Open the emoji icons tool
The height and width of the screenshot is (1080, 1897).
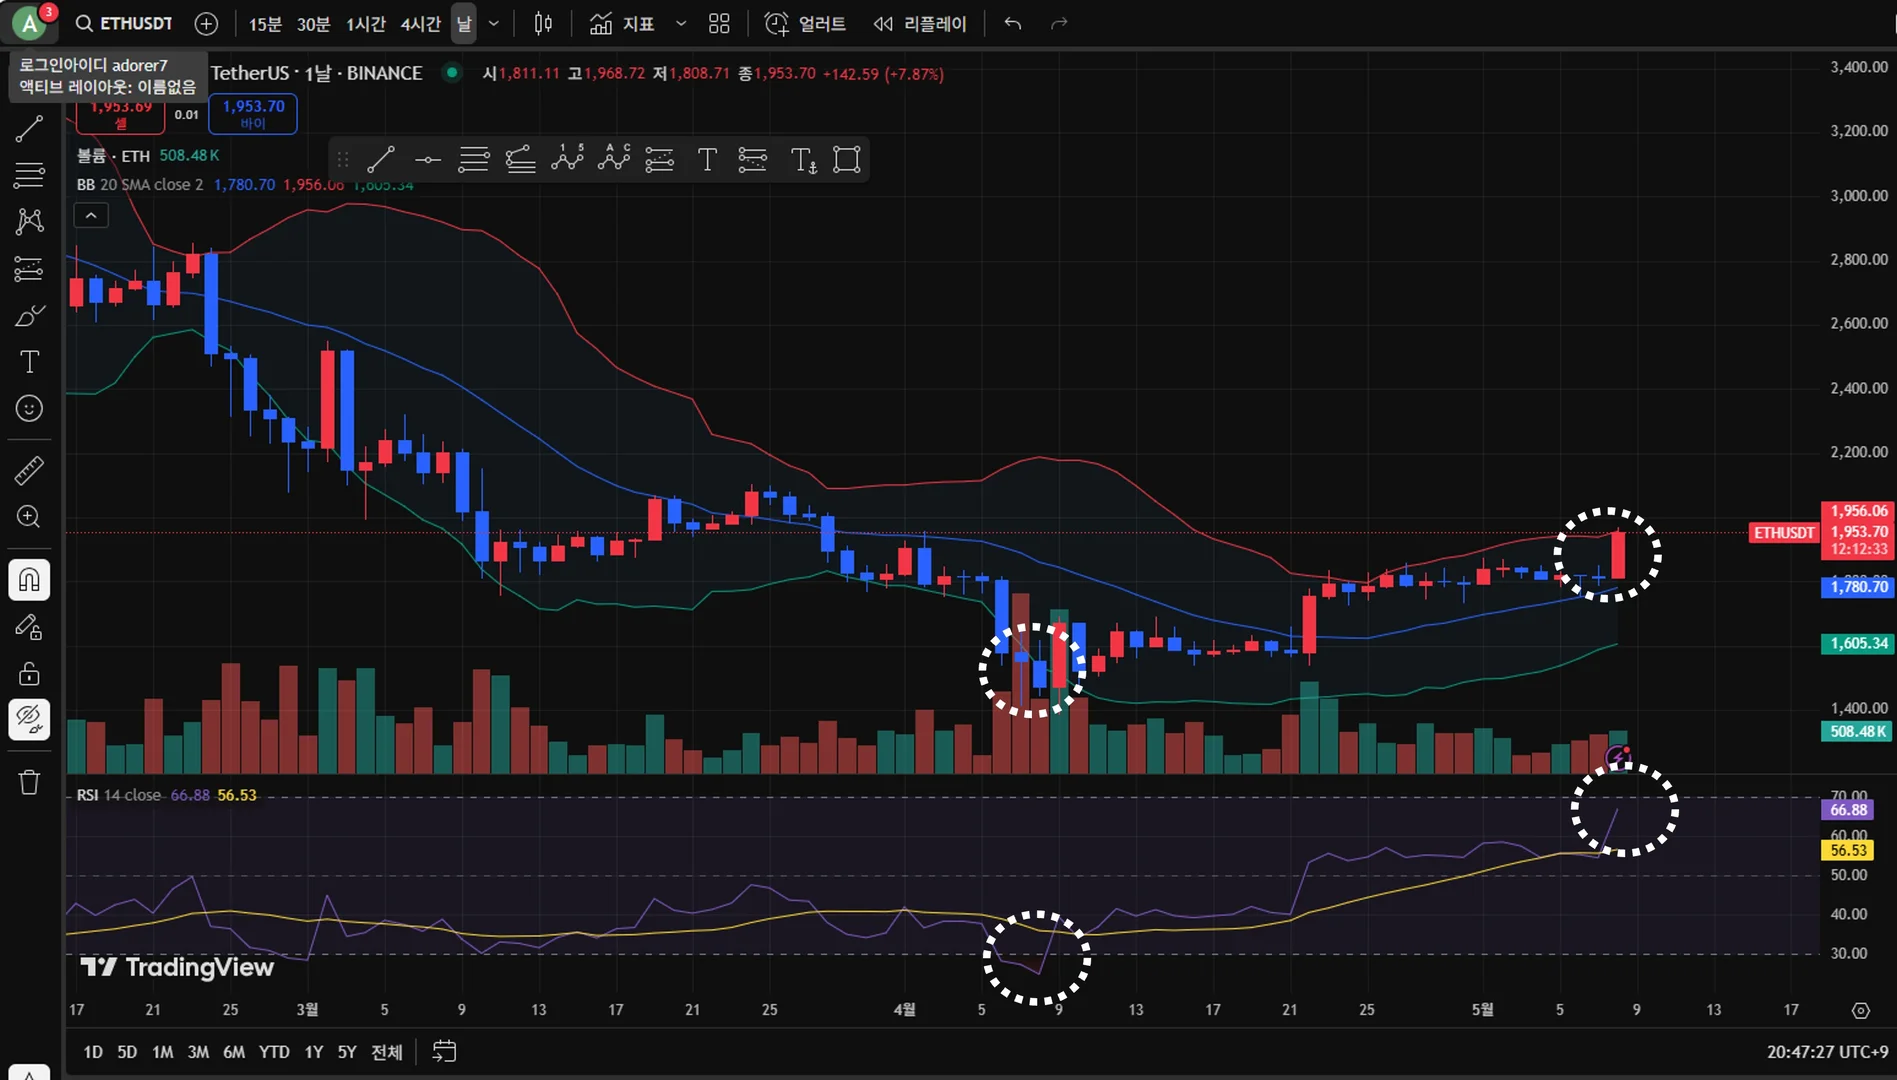tap(29, 408)
